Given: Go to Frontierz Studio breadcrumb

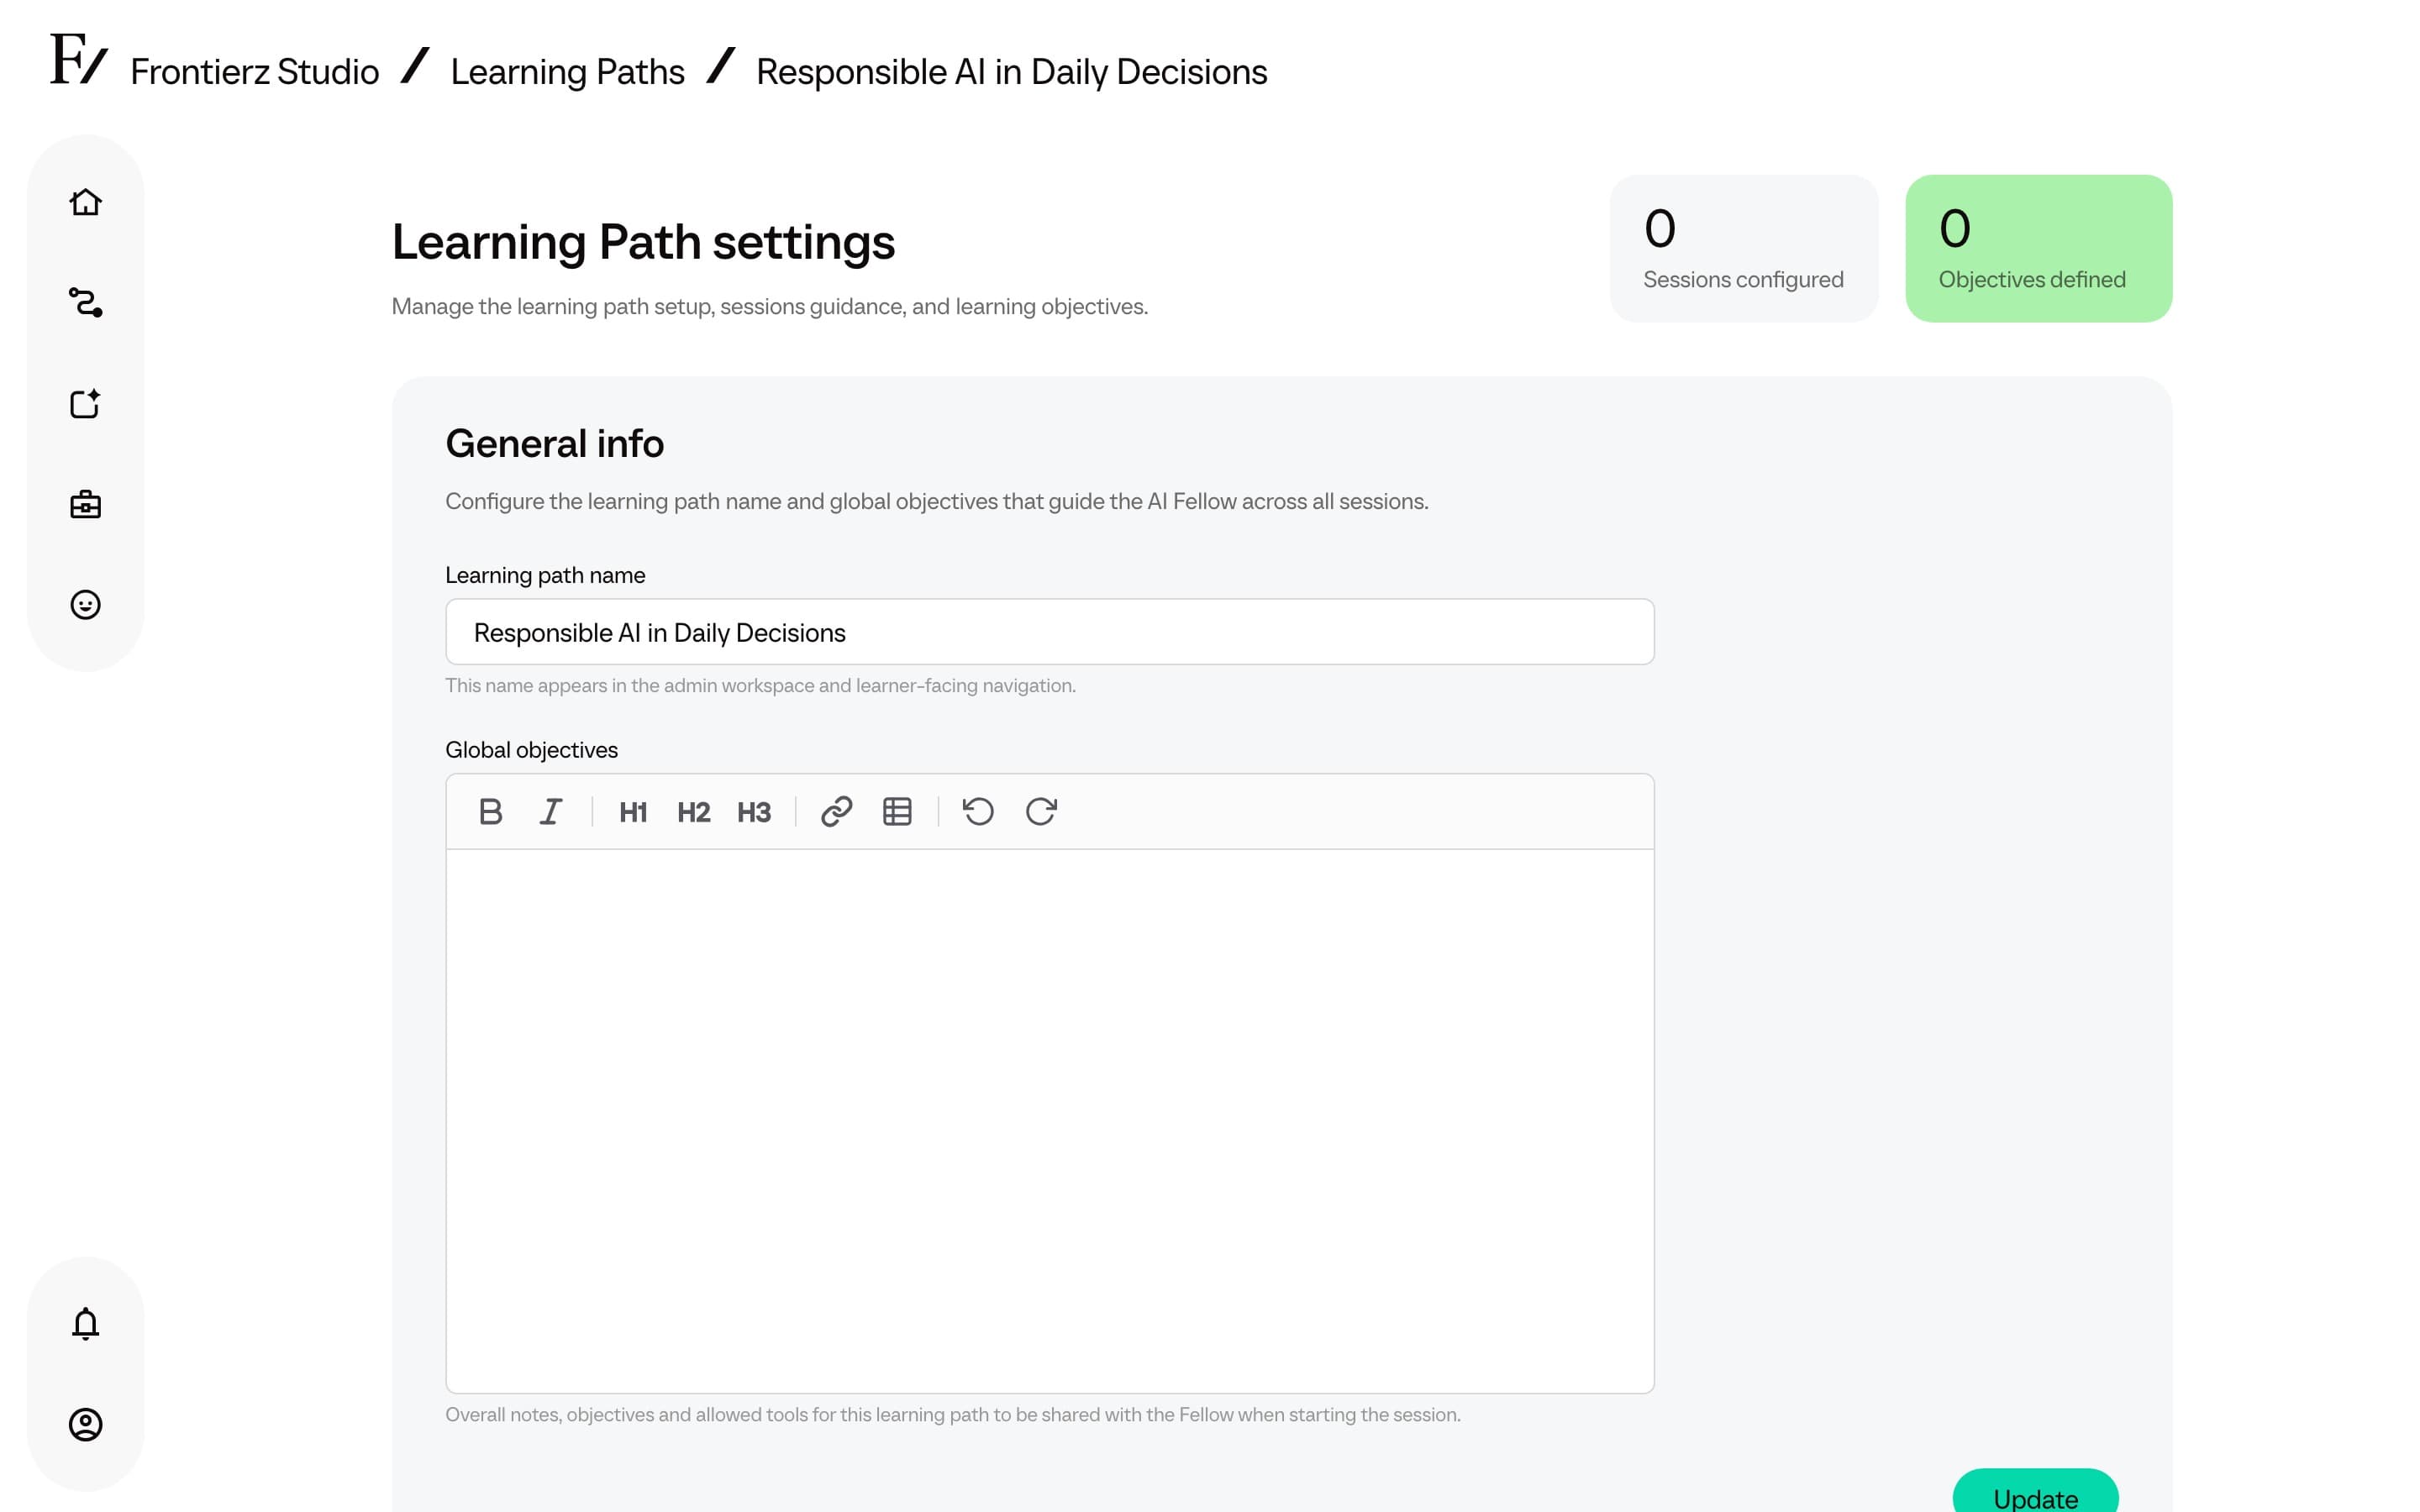Looking at the screenshot, I should (255, 72).
